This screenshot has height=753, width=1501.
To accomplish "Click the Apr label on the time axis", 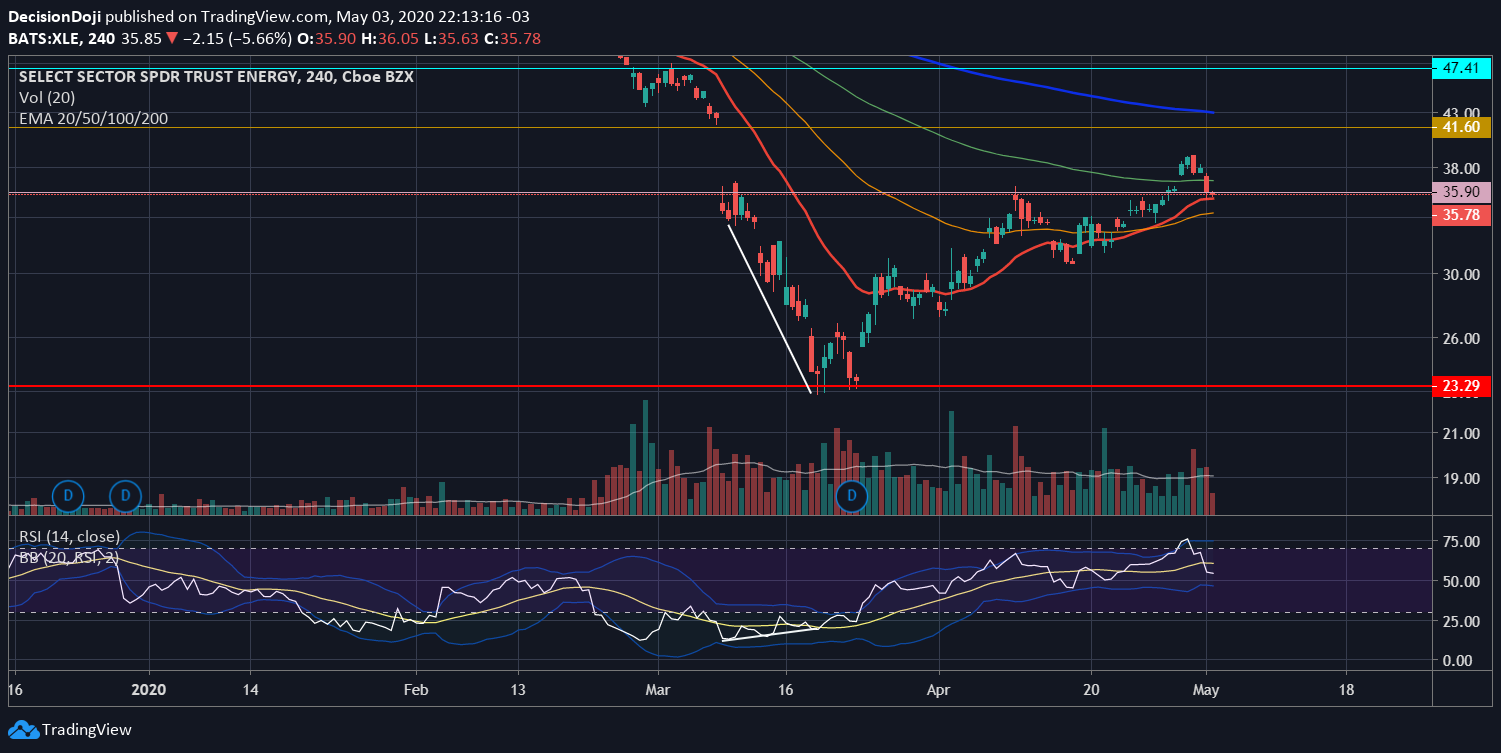I will click(x=940, y=690).
